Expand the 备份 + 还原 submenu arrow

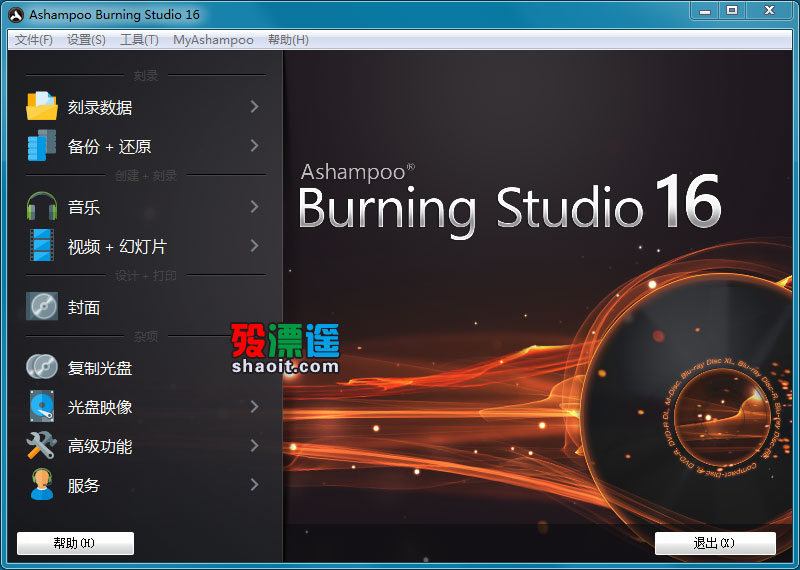254,146
